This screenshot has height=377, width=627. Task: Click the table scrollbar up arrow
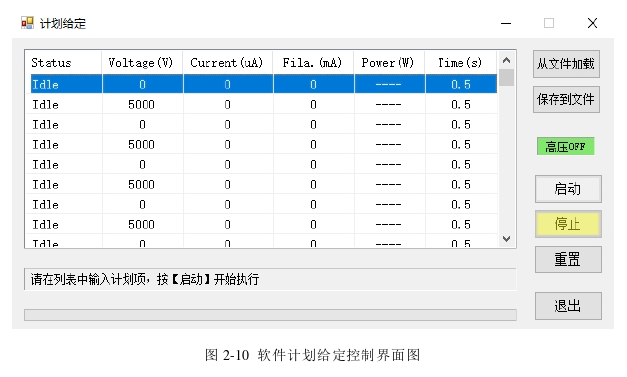coord(507,60)
